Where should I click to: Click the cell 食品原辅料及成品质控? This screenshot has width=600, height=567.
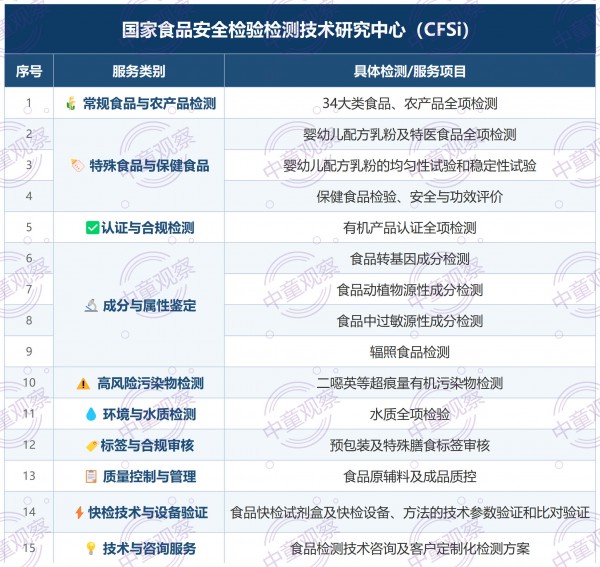click(x=410, y=476)
